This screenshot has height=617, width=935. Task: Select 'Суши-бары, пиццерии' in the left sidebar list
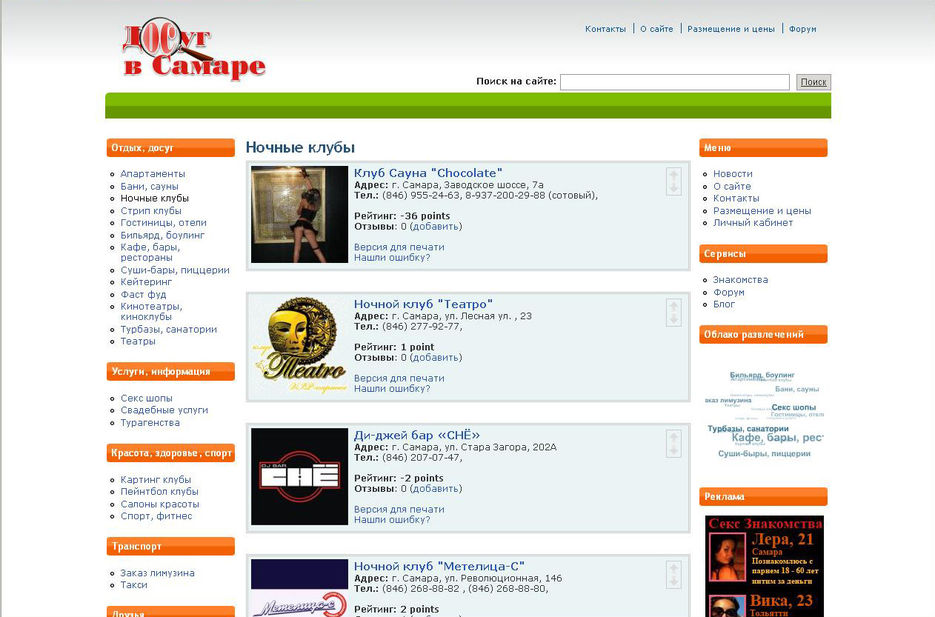(x=175, y=269)
